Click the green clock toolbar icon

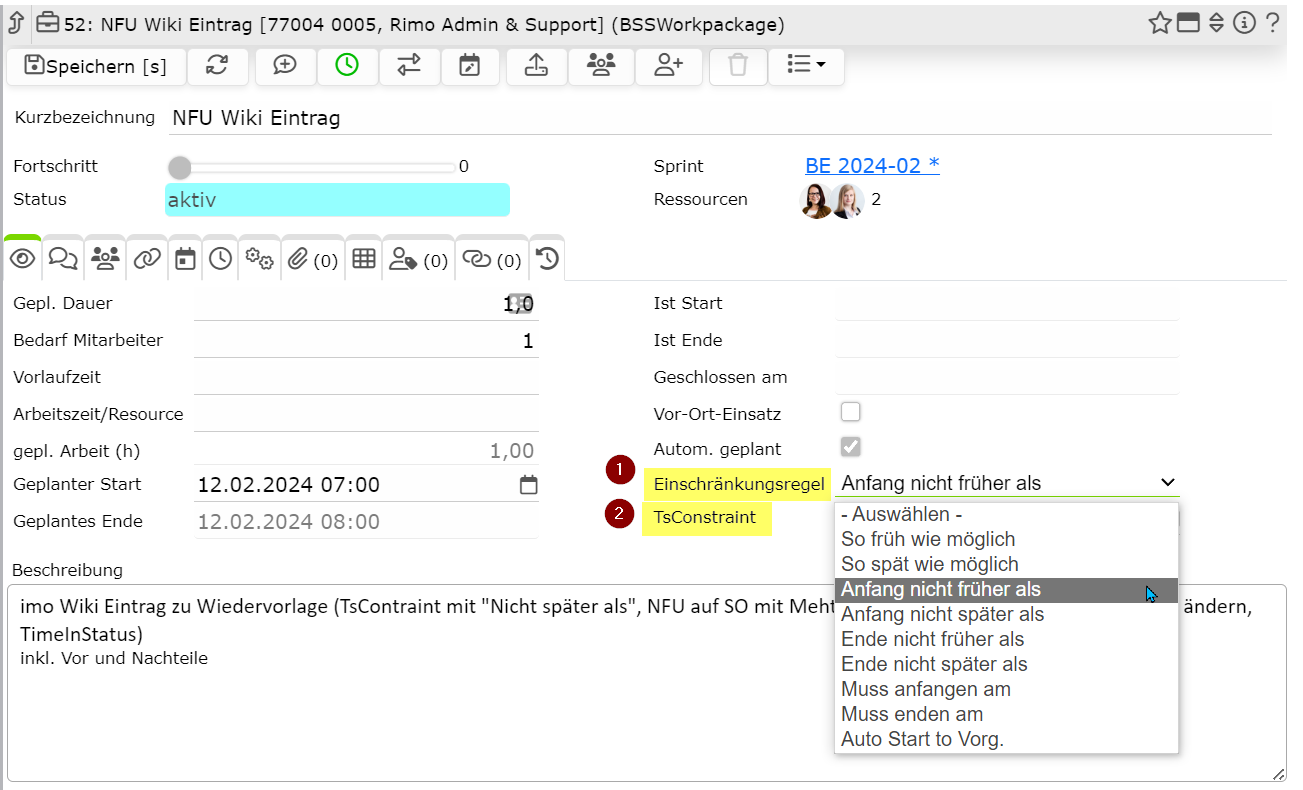(347, 67)
